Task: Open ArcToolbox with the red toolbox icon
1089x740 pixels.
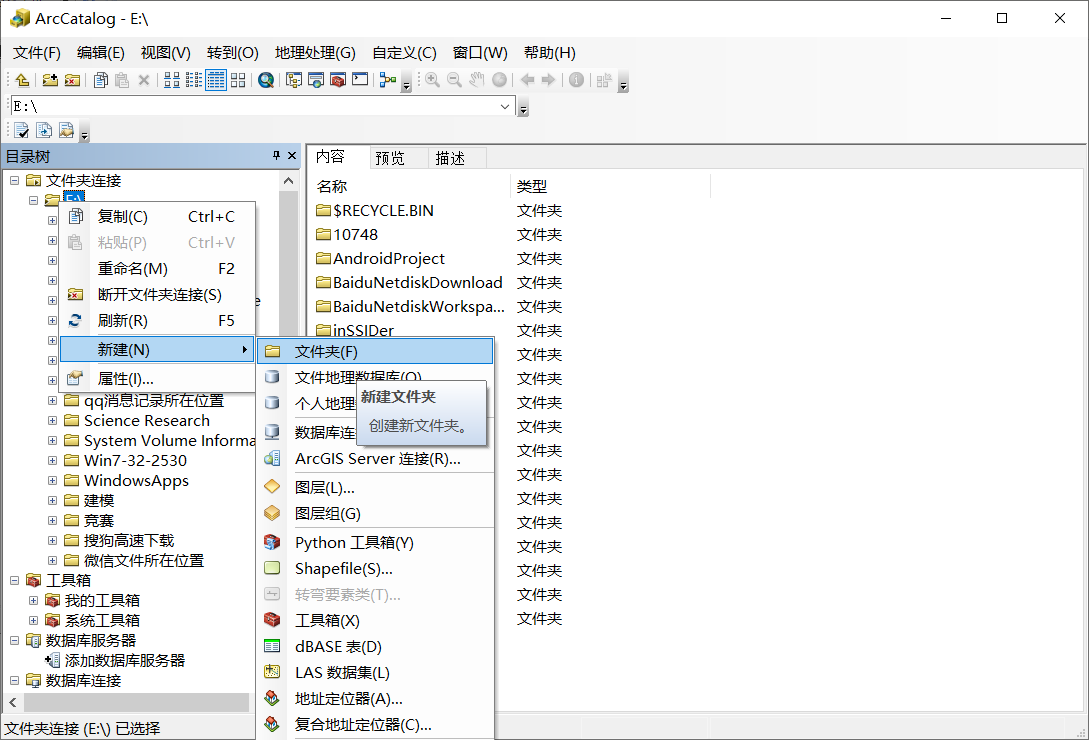Action: point(338,80)
